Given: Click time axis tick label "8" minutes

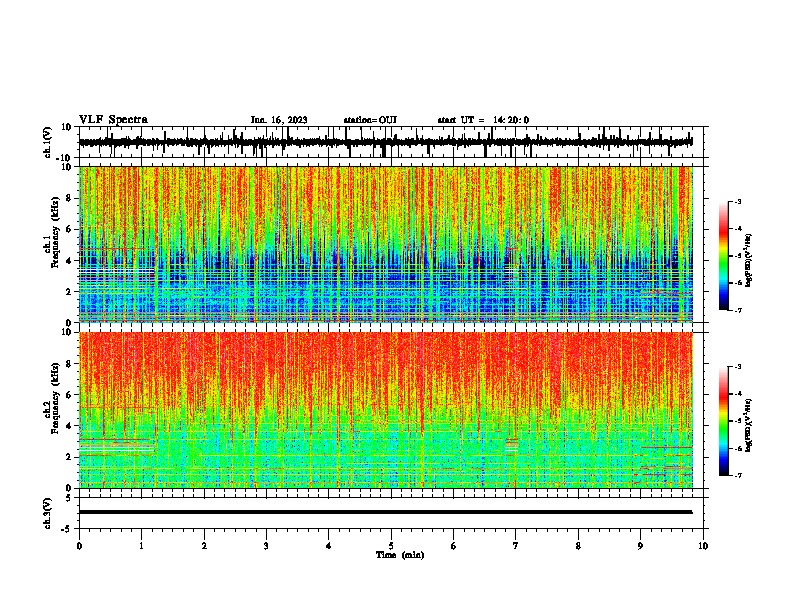Looking at the screenshot, I should [578, 546].
